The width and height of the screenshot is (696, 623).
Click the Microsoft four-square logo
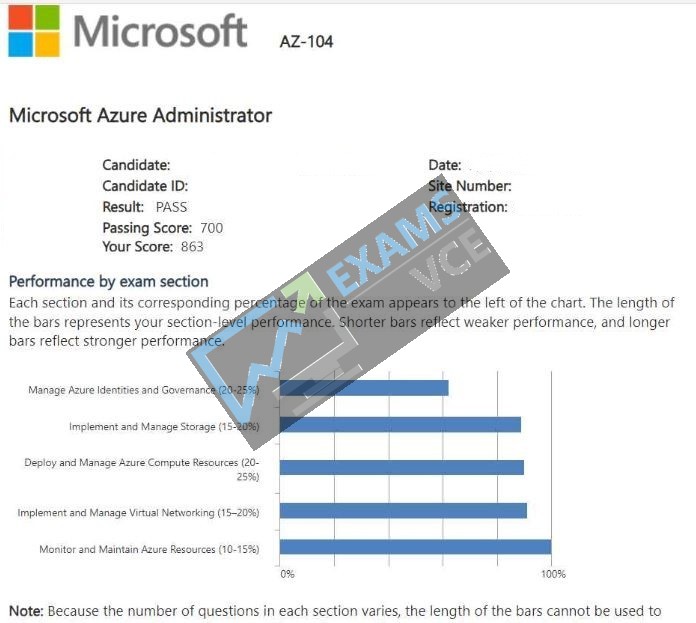click(34, 31)
